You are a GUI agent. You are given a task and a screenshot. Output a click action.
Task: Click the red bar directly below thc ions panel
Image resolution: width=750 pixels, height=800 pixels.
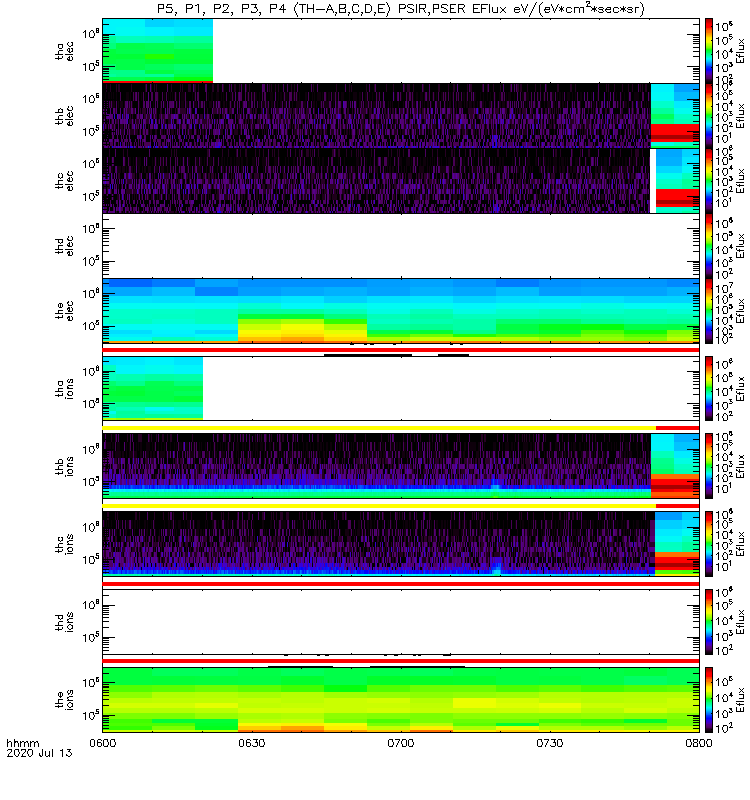click(401, 583)
